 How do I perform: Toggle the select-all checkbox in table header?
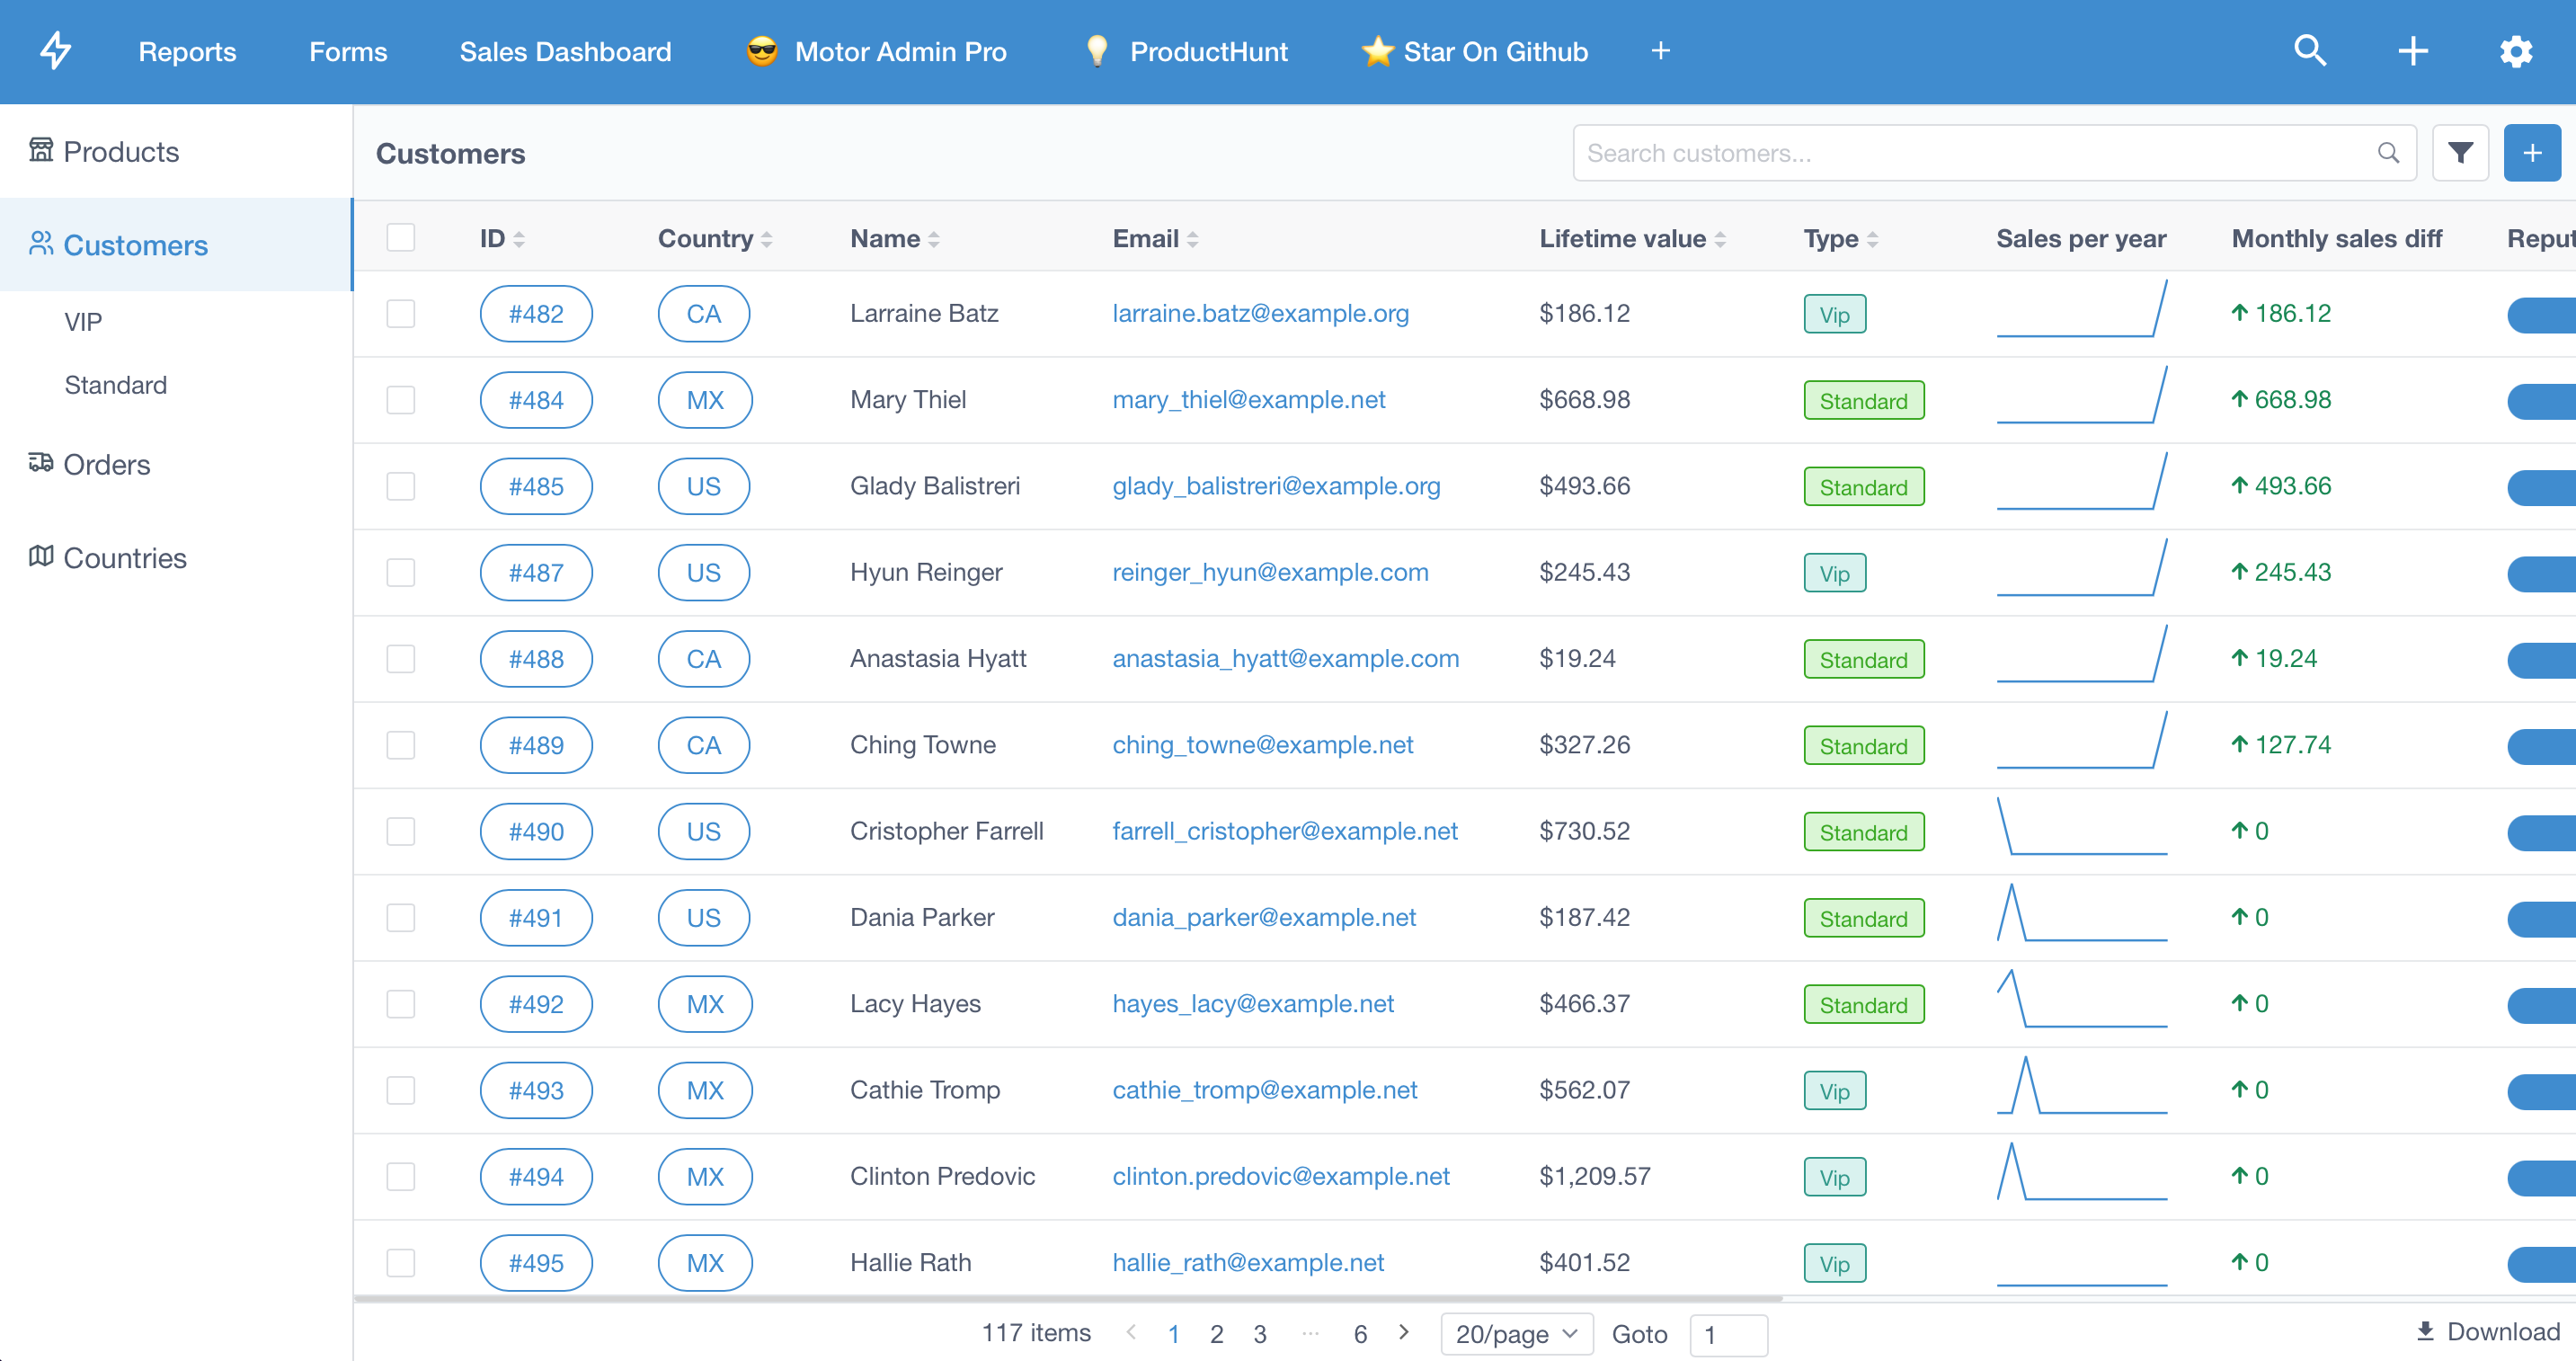click(401, 238)
